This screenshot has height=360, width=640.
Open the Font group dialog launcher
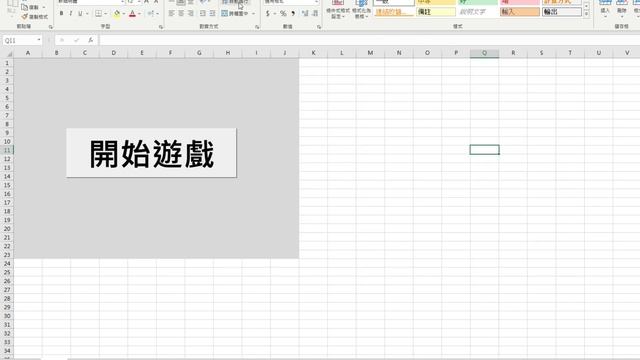click(x=161, y=27)
